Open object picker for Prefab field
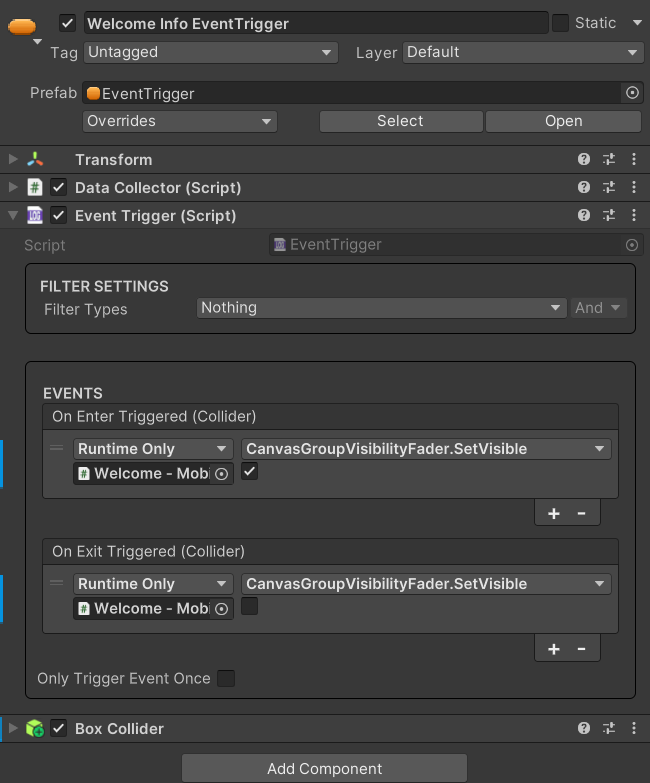Viewport: 650px width, 783px height. [632, 93]
